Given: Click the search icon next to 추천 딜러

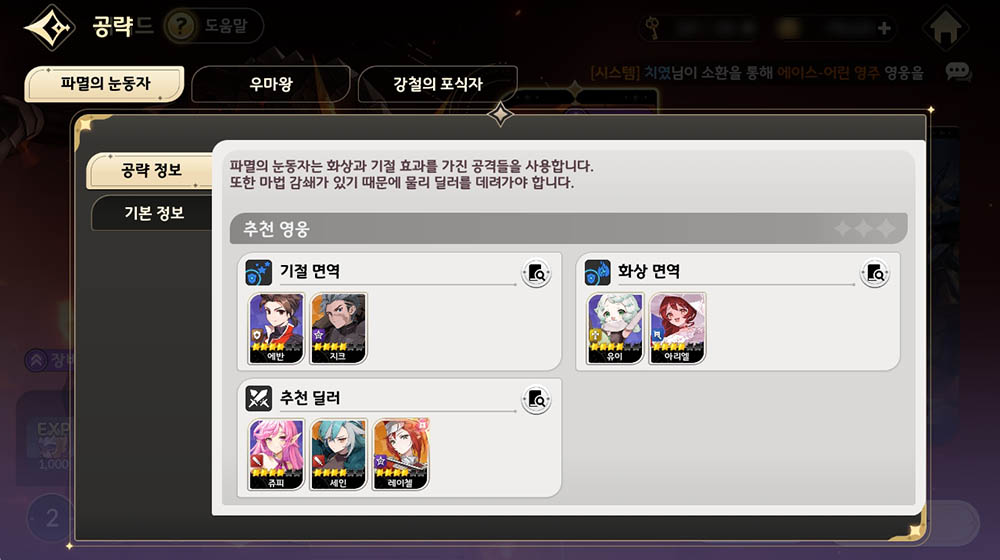Looking at the screenshot, I should point(536,400).
